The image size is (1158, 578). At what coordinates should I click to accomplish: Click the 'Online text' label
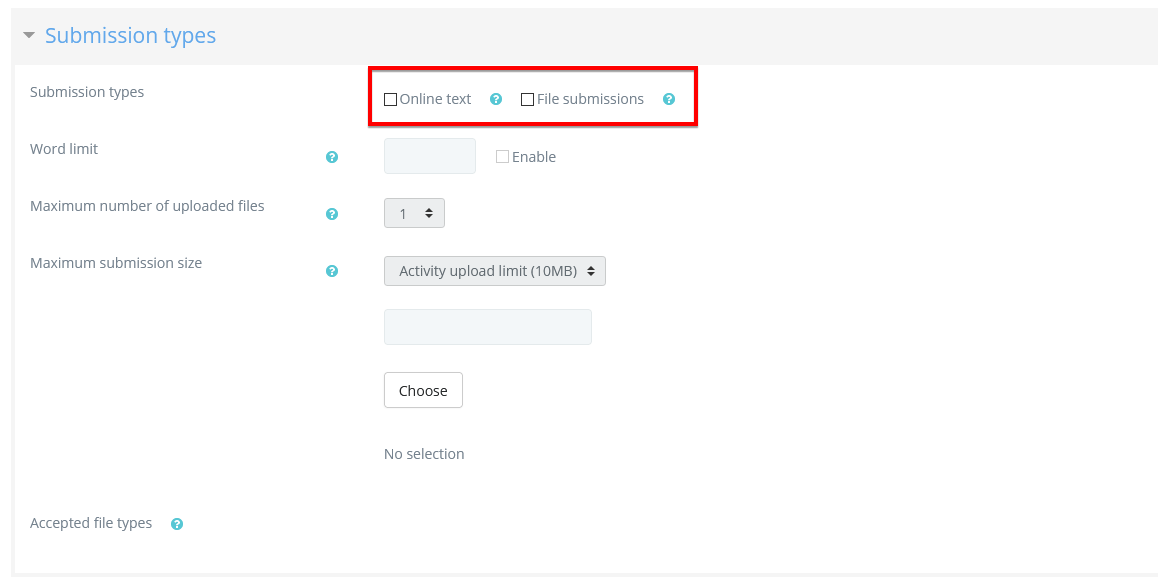coord(435,99)
